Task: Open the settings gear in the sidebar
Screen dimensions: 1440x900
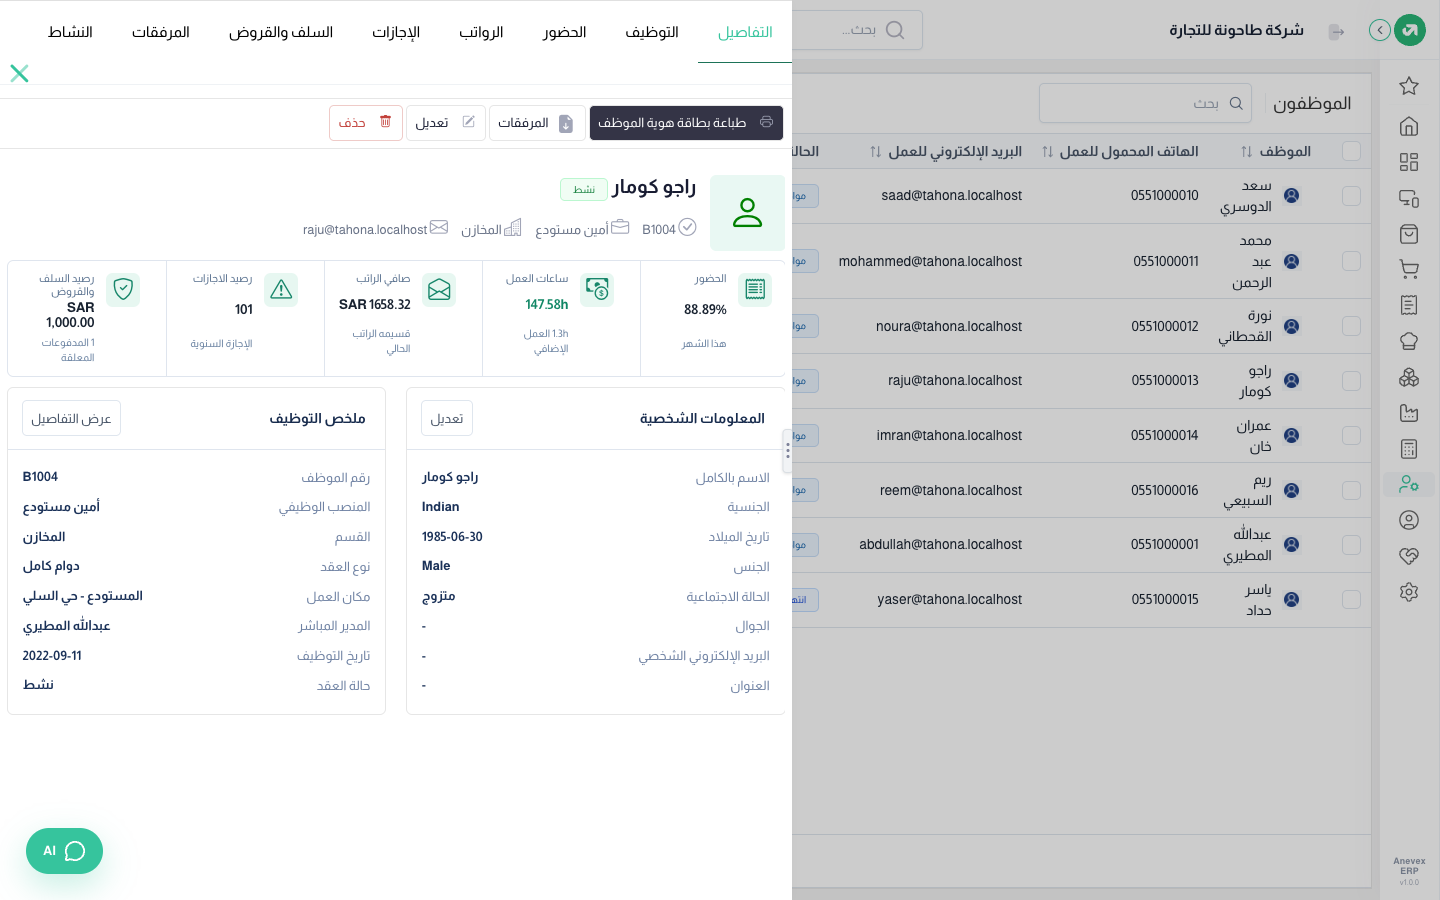Action: [x=1409, y=592]
